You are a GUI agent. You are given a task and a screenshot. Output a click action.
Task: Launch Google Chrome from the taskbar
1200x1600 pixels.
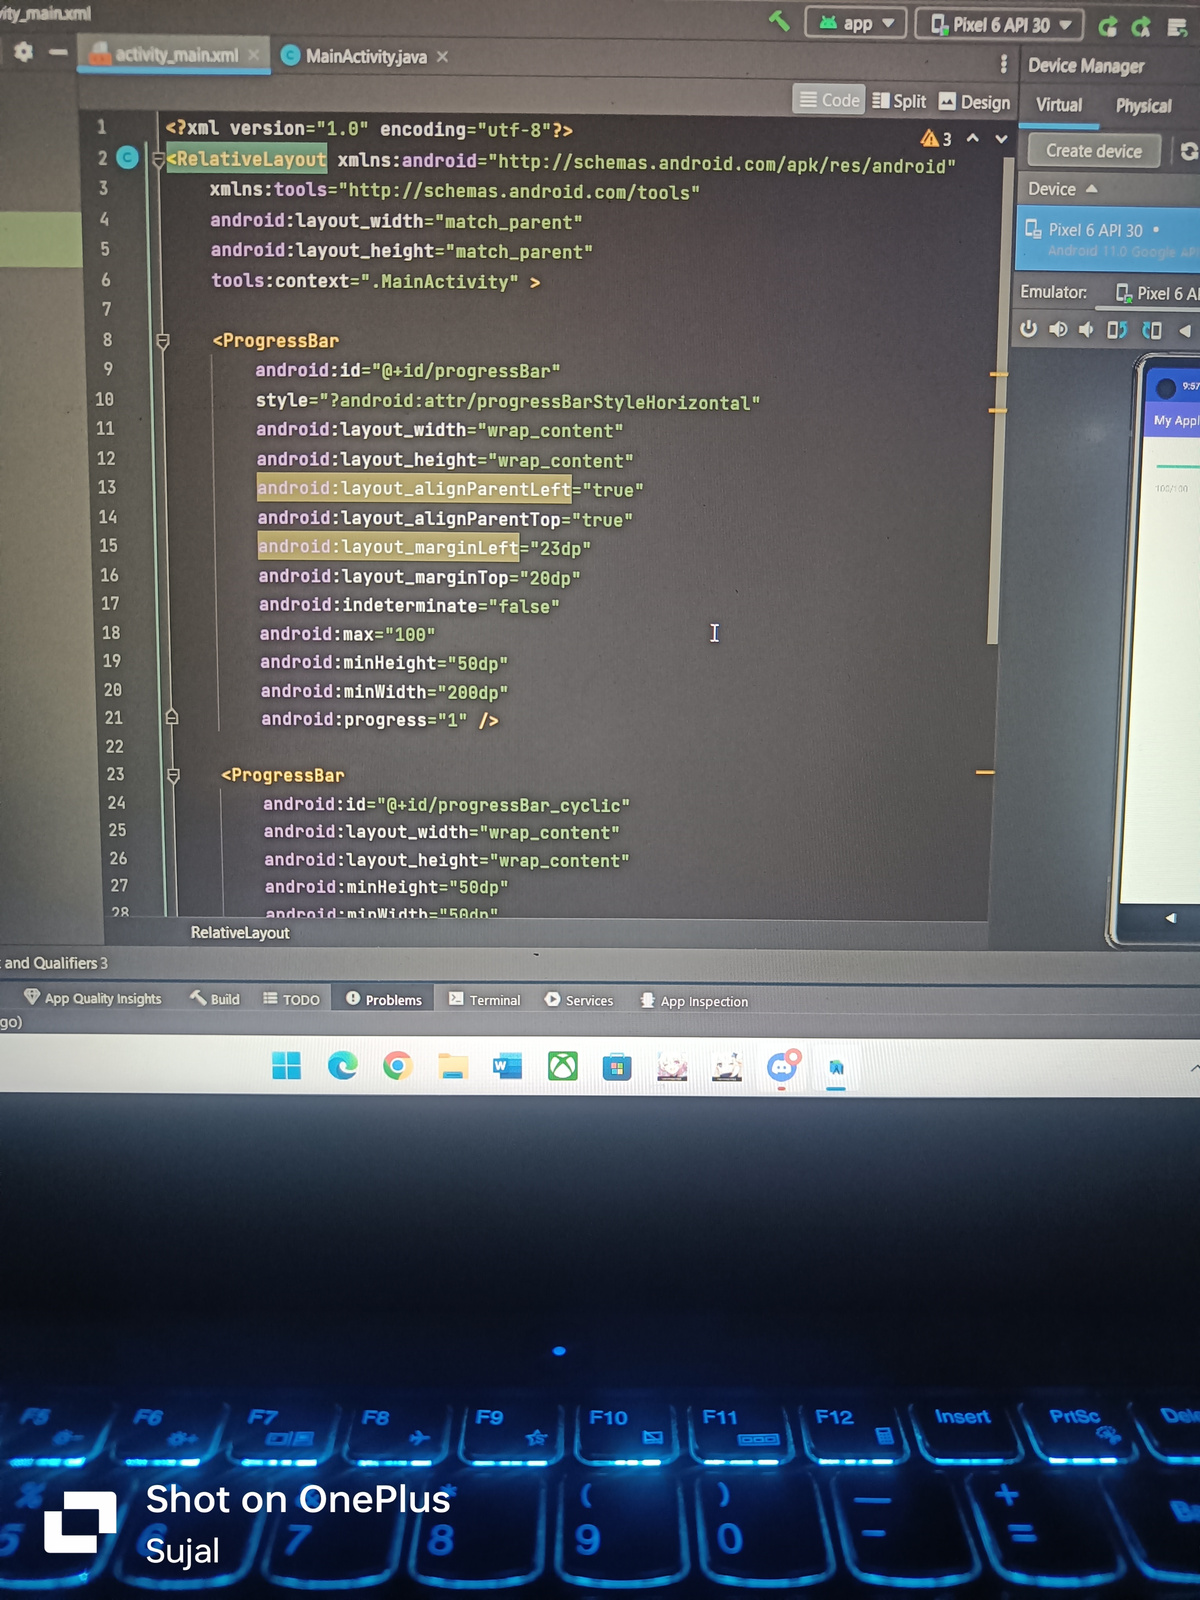click(397, 1066)
